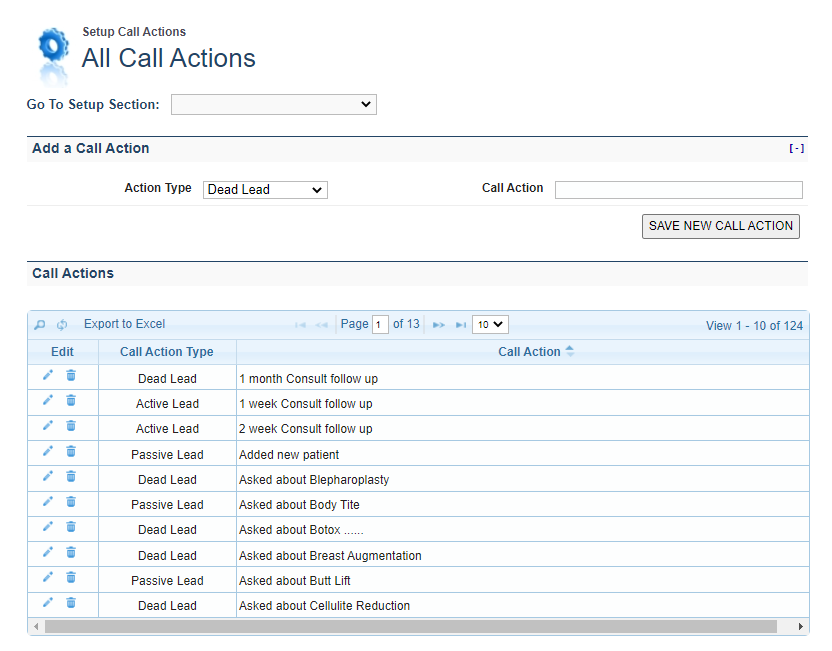
Task: Edit the '1 month Consult follow up' row
Action: coord(47,375)
